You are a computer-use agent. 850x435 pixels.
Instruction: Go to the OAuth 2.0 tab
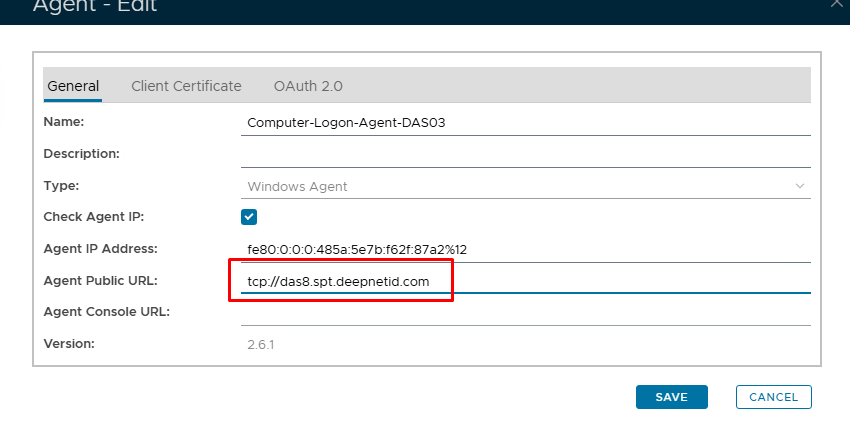[x=308, y=86]
